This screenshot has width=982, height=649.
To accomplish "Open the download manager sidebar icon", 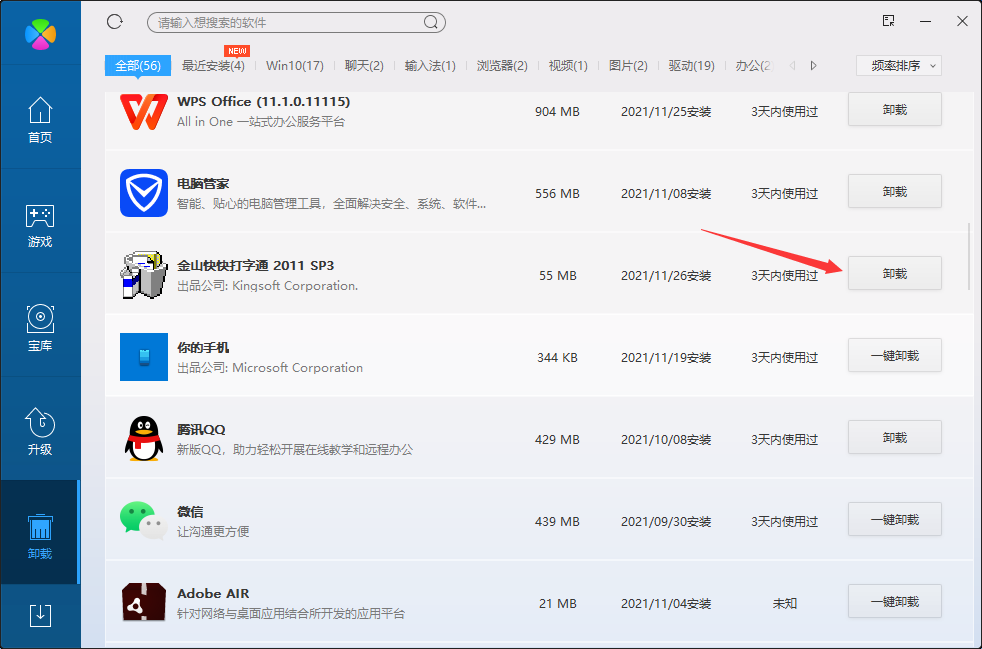I will pos(40,615).
